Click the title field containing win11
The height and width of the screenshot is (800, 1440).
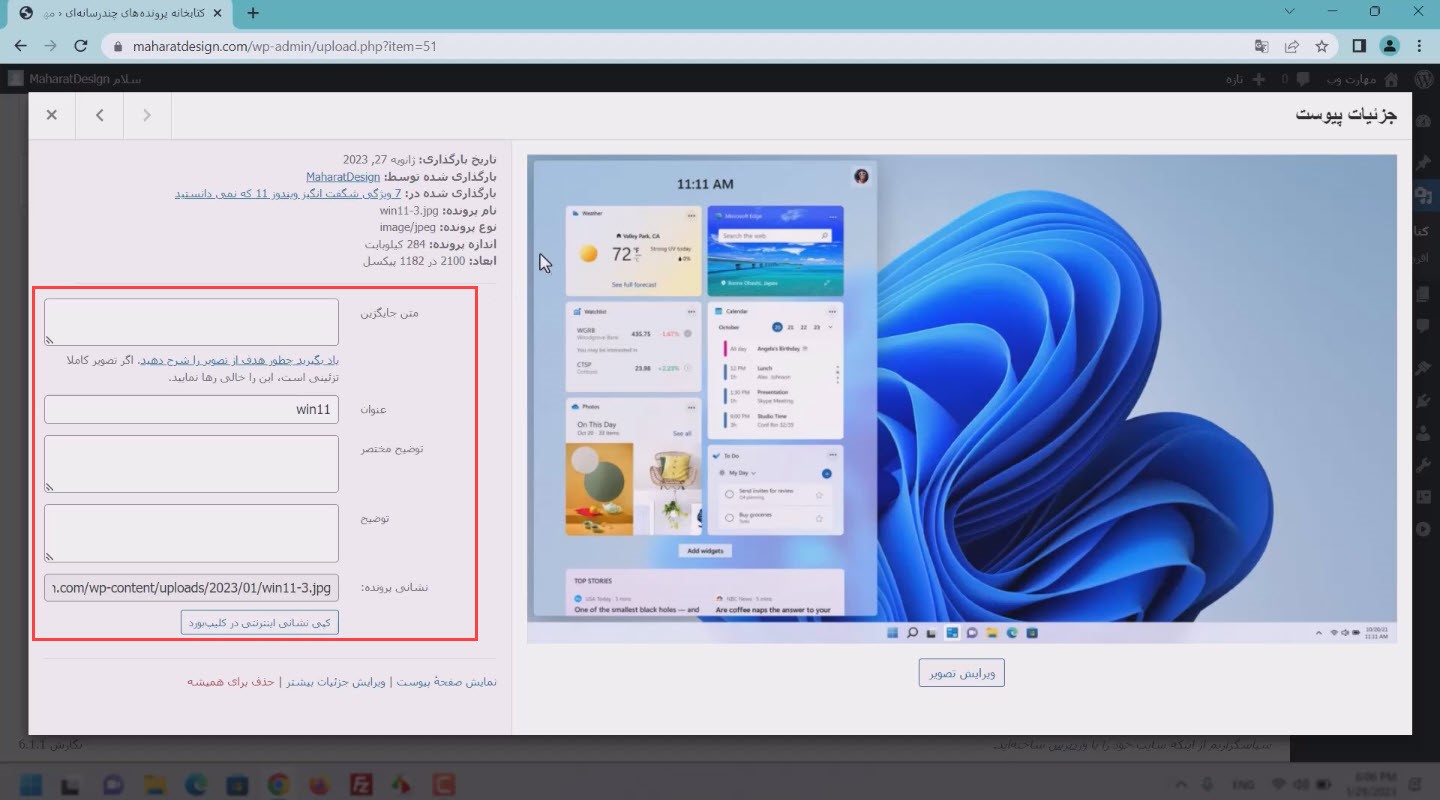[x=191, y=409]
